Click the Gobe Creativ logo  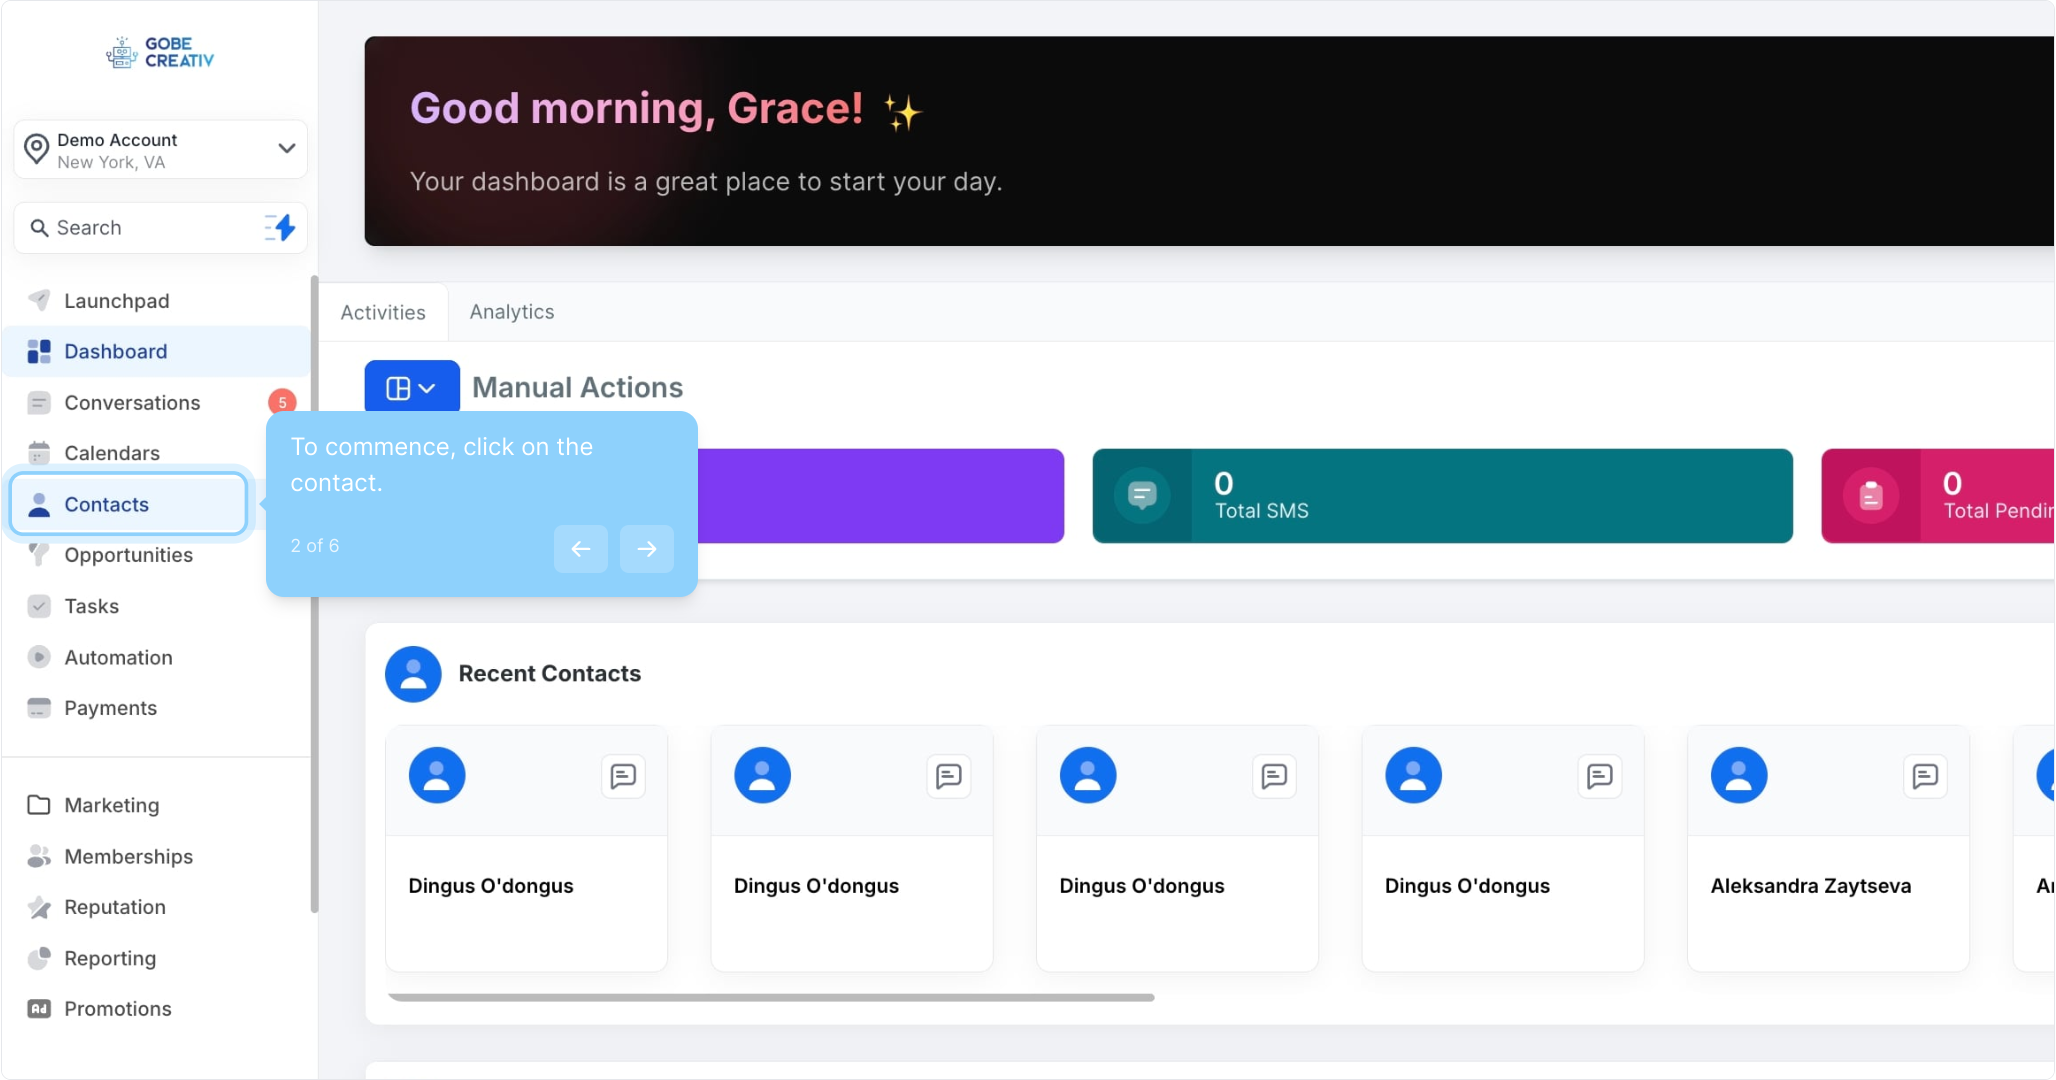[160, 52]
